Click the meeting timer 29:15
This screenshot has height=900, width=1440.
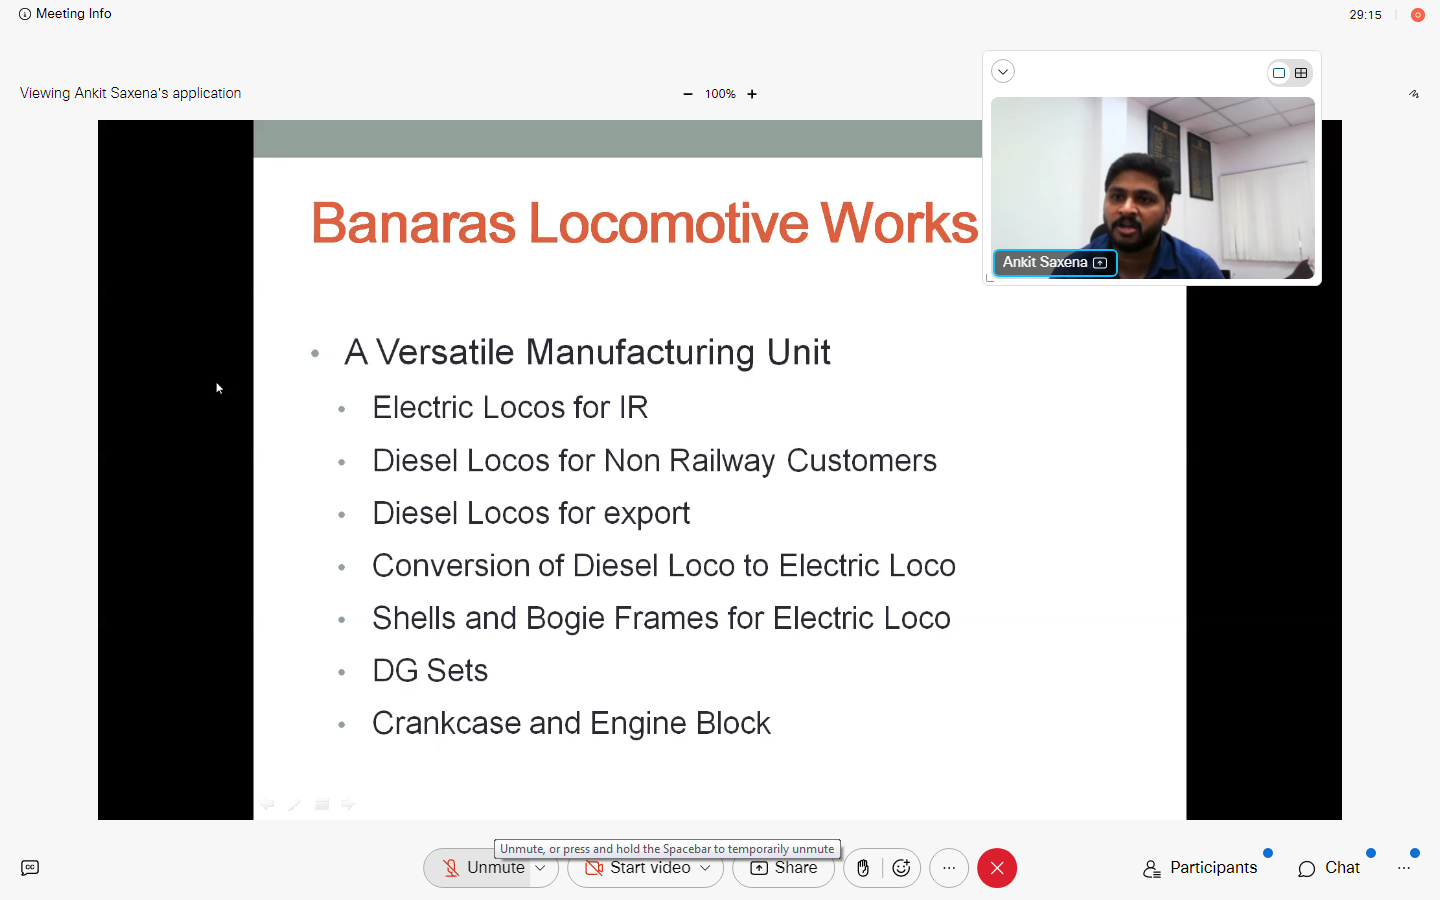1365,15
